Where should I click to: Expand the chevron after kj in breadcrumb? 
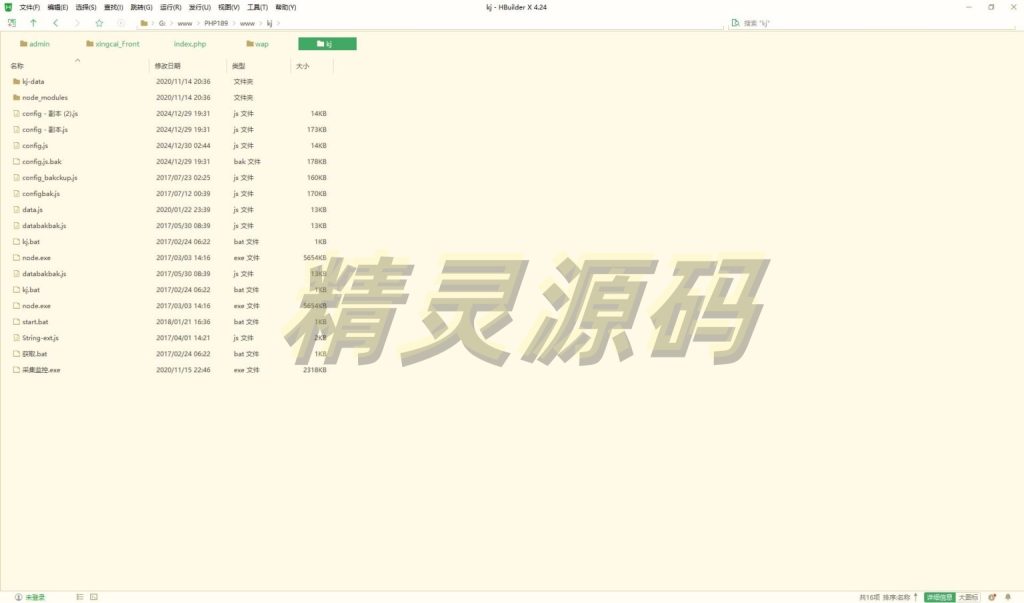(278, 23)
